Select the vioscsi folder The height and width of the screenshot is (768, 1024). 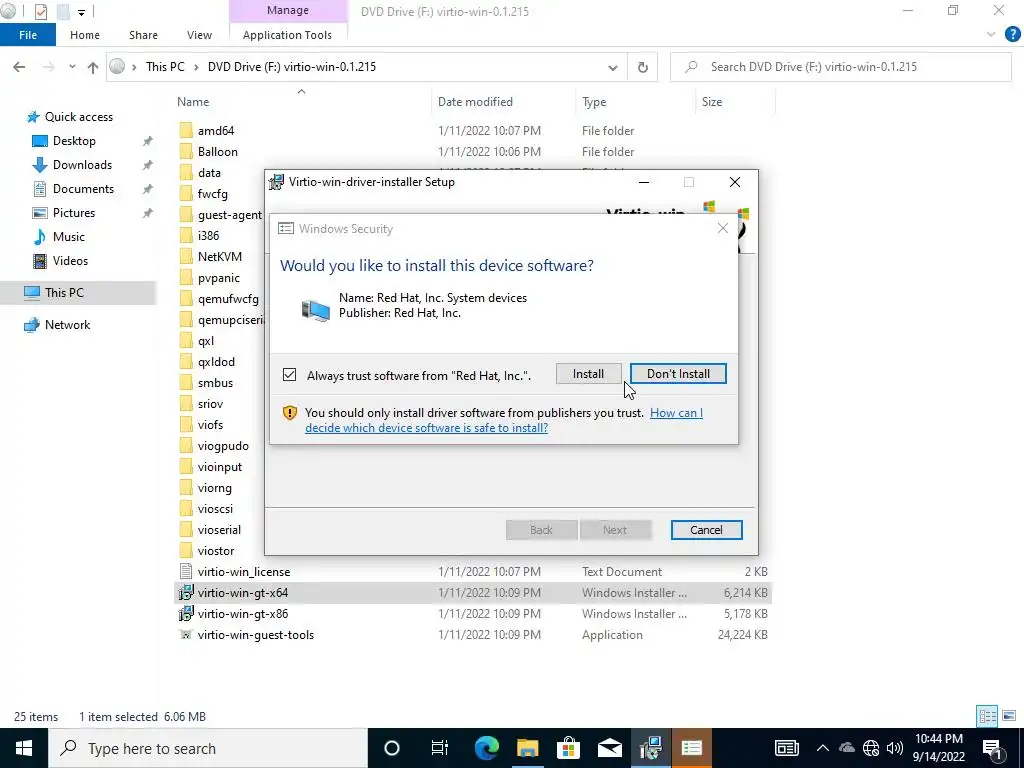point(215,509)
